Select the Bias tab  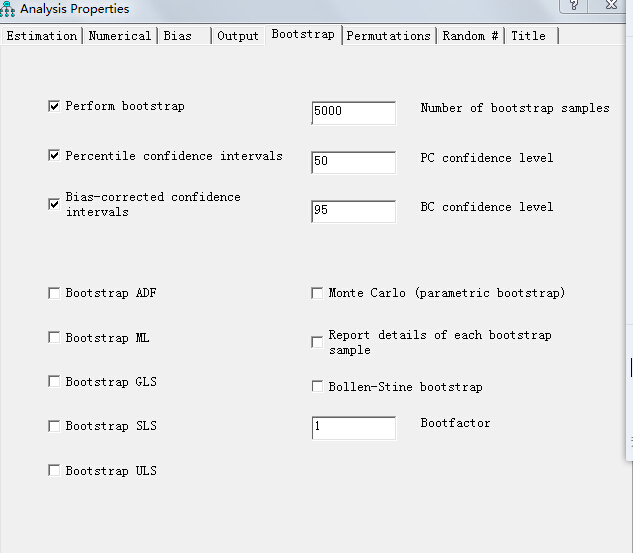click(178, 36)
